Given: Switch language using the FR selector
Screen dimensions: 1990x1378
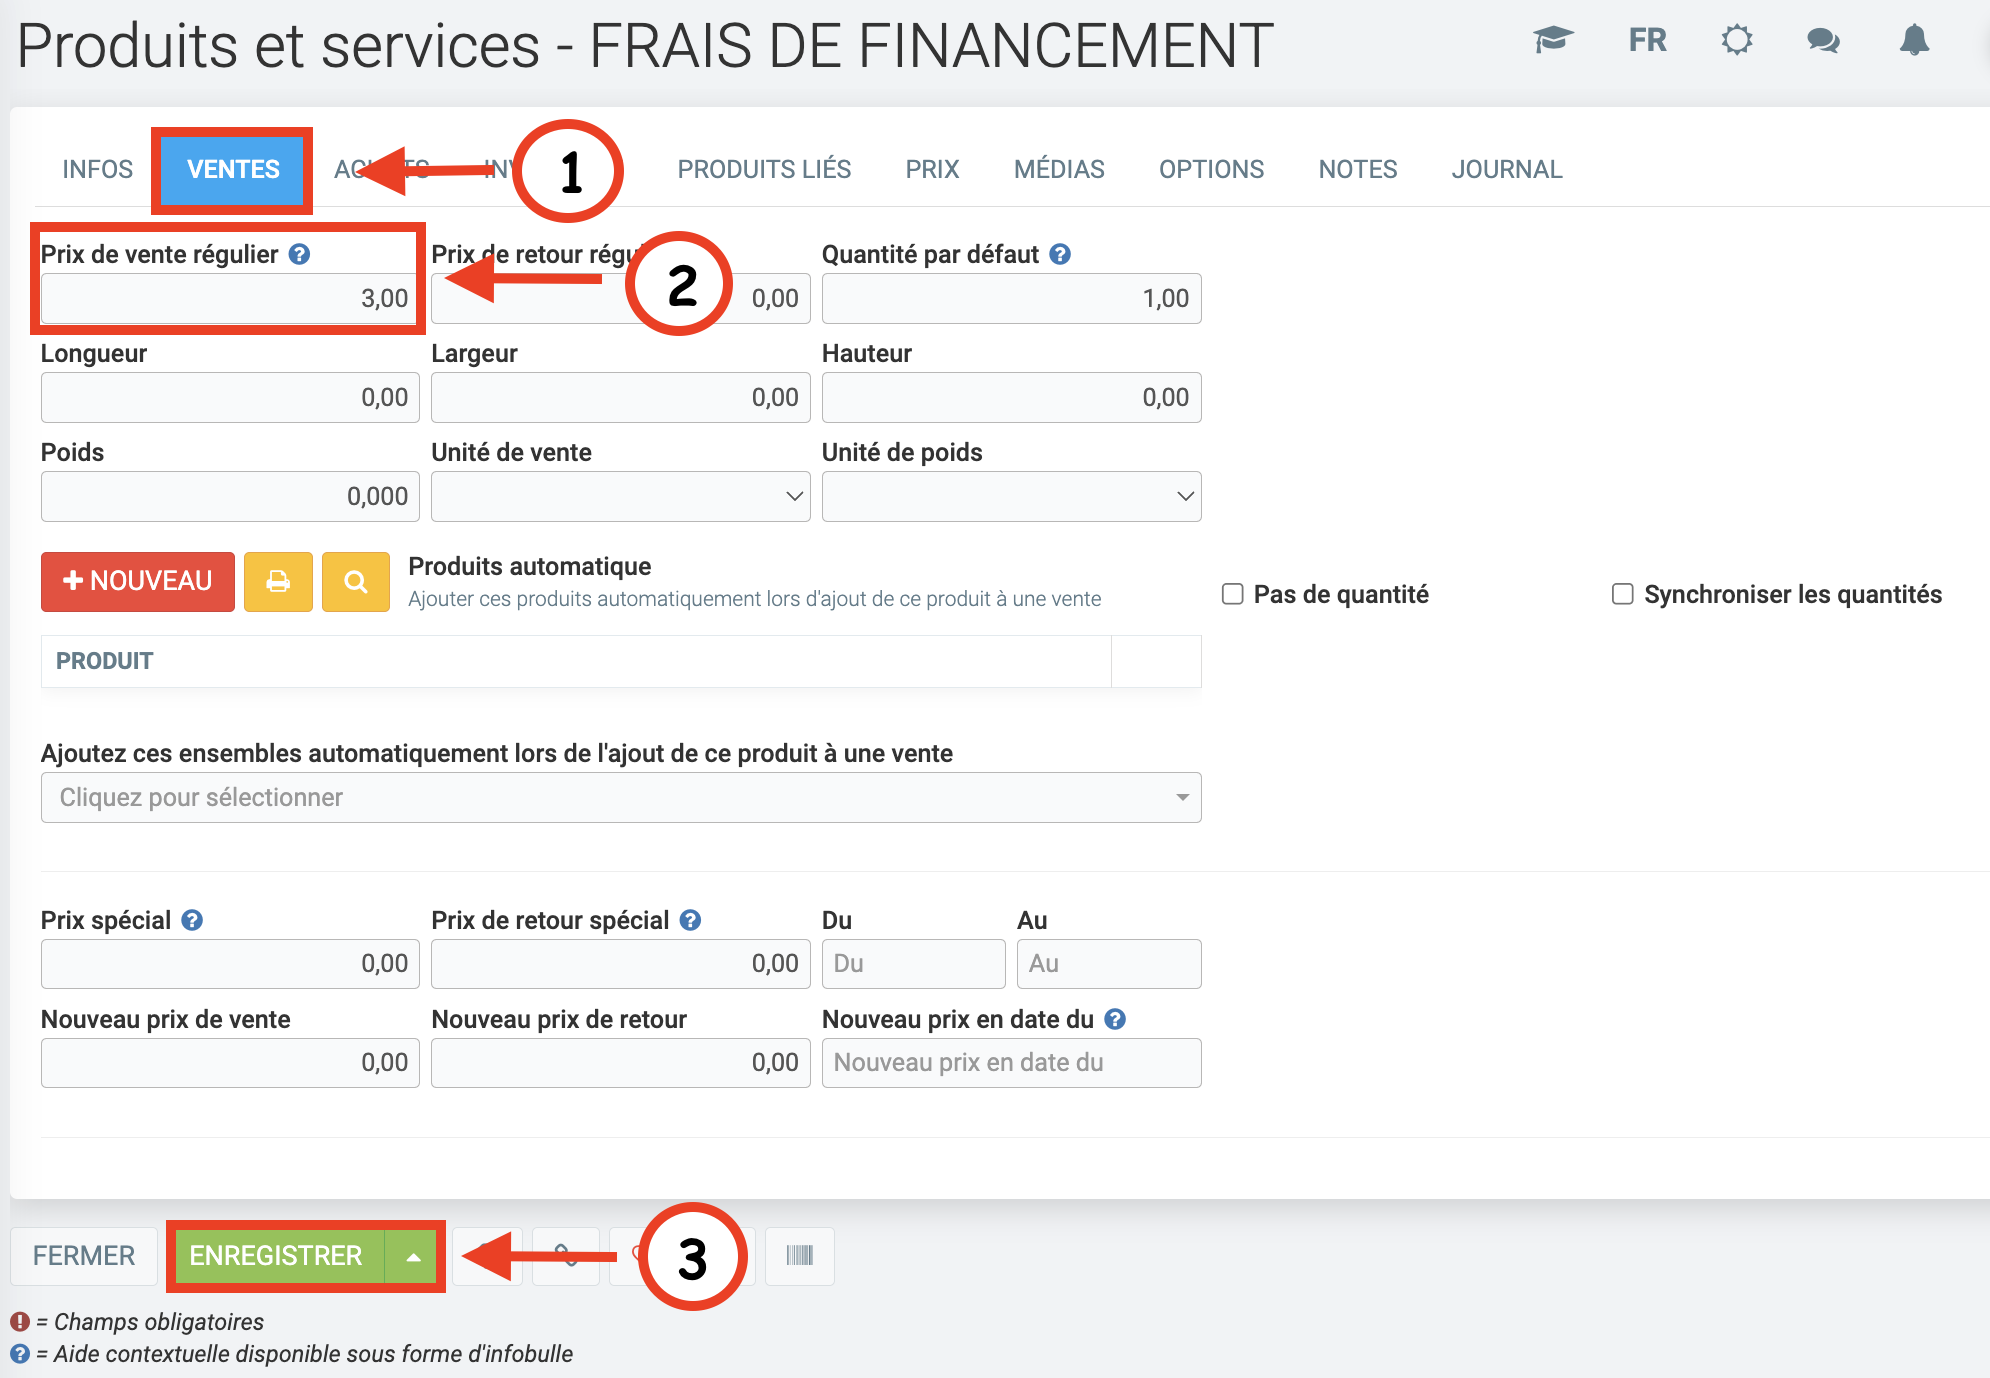Looking at the screenshot, I should coord(1647,40).
